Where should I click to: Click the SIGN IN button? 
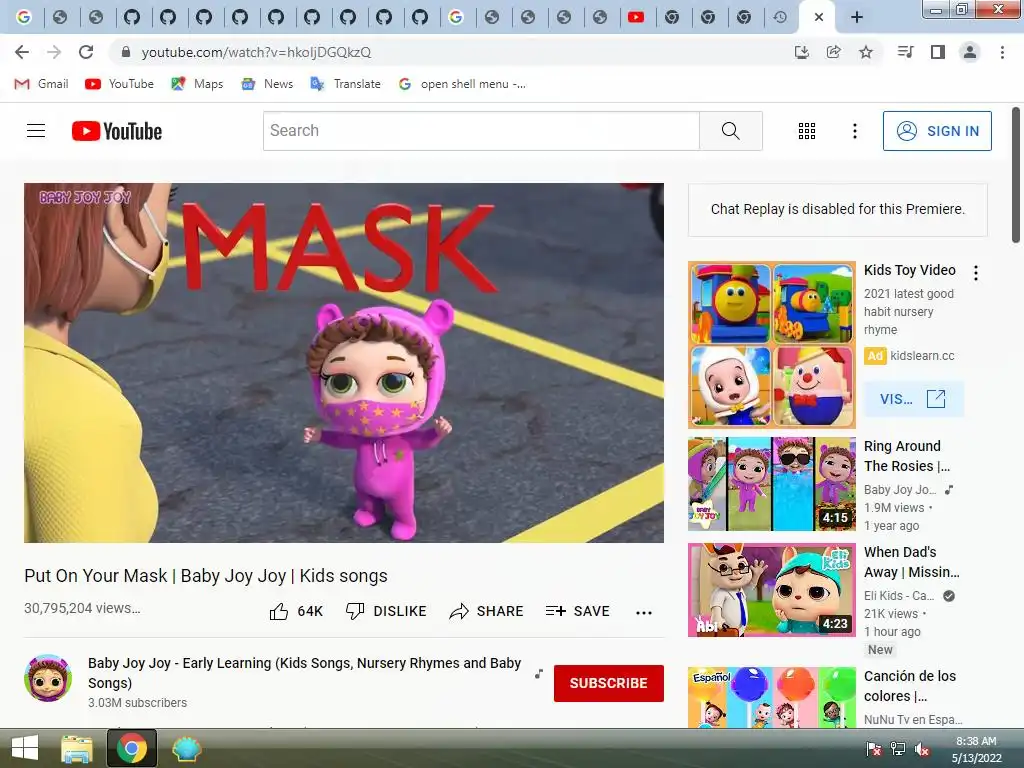click(x=936, y=131)
